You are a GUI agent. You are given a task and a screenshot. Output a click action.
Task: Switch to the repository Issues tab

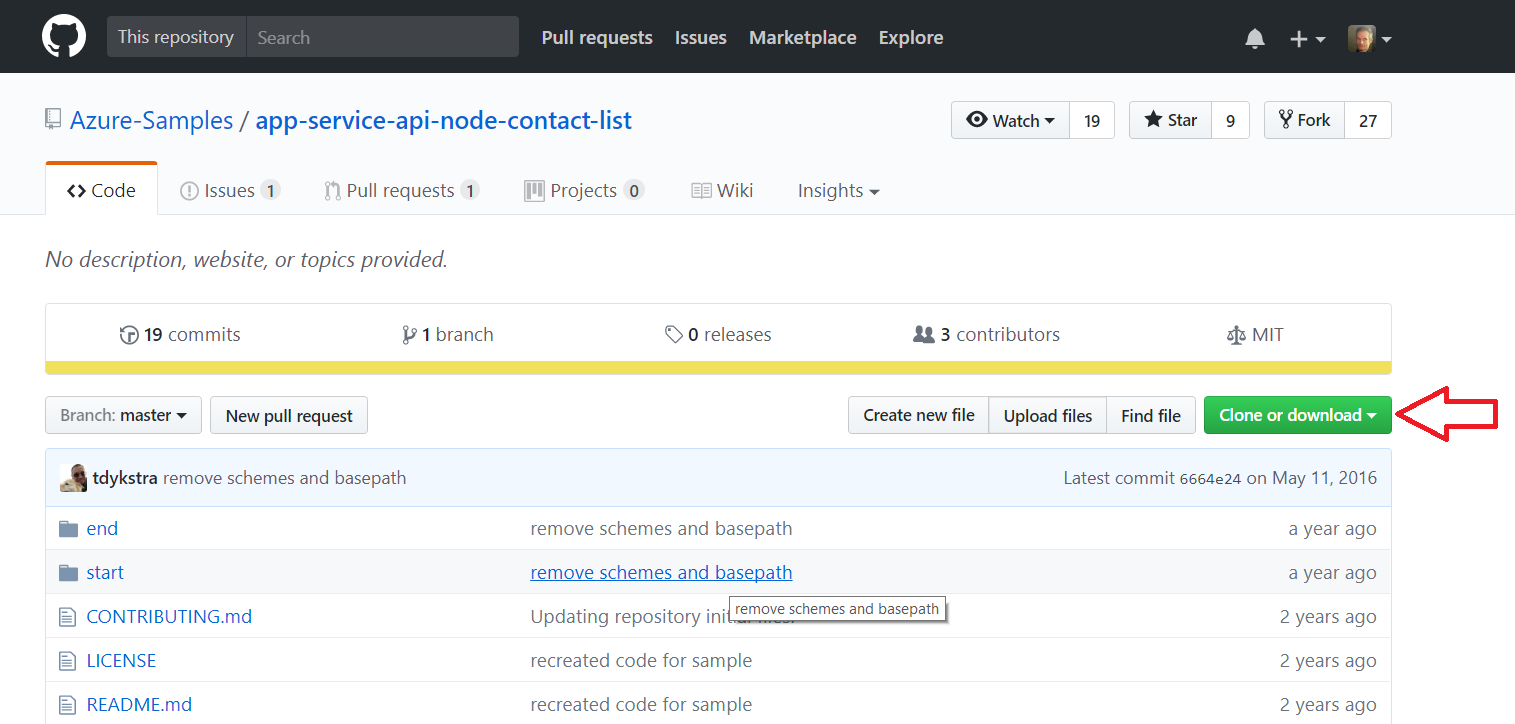point(230,190)
